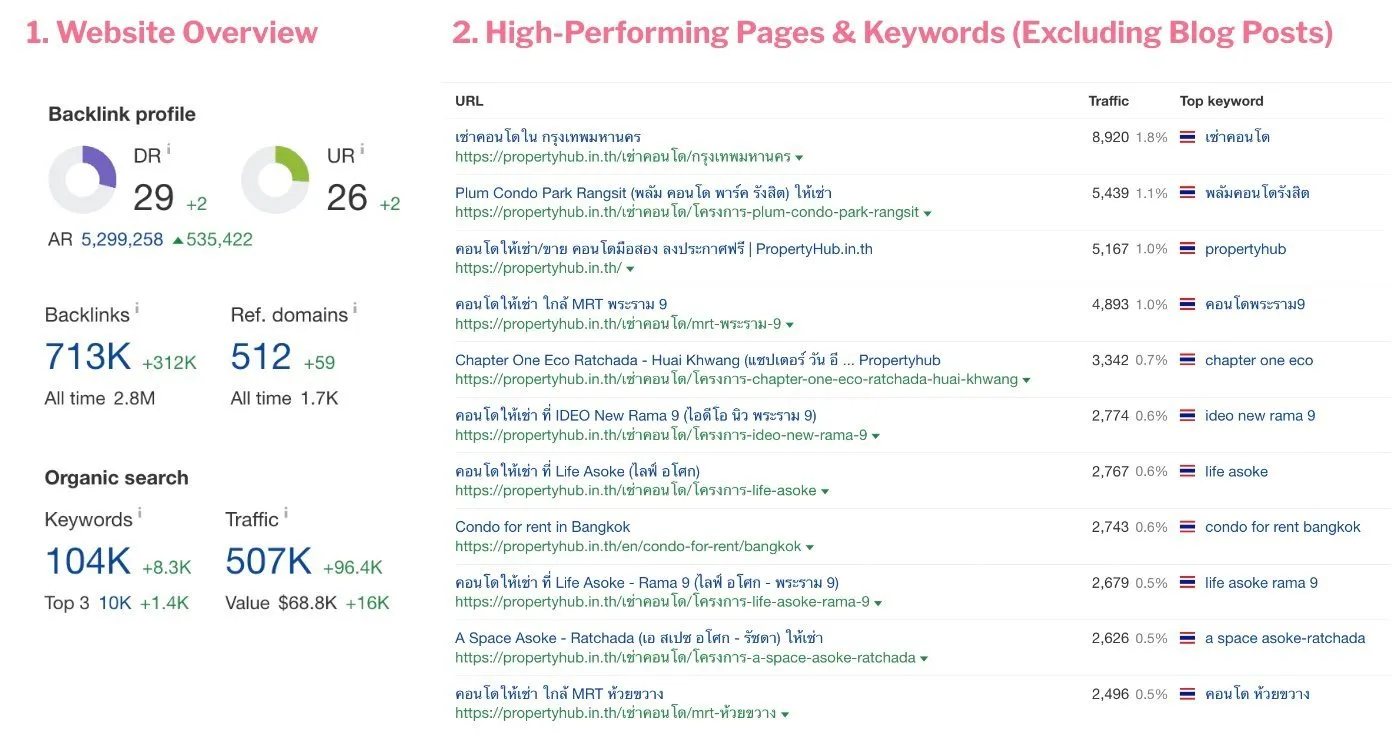Click the green UR donut chart
The height and width of the screenshot is (754, 1398).
pos(275,180)
